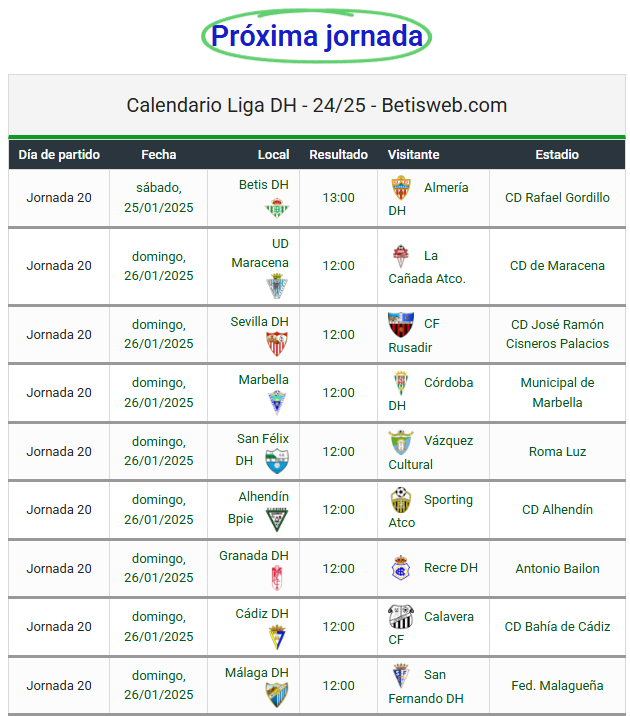Click the Almería DH club badge
The height and width of the screenshot is (716, 630).
pyautogui.click(x=401, y=188)
